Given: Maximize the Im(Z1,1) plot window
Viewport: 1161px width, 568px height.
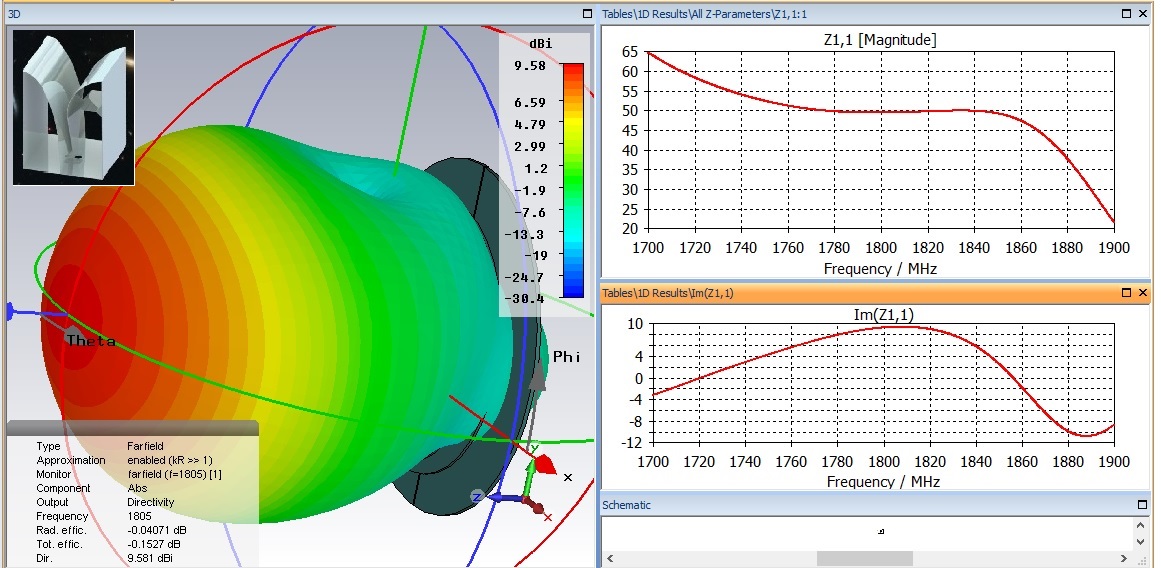Looking at the screenshot, I should point(1127,292).
